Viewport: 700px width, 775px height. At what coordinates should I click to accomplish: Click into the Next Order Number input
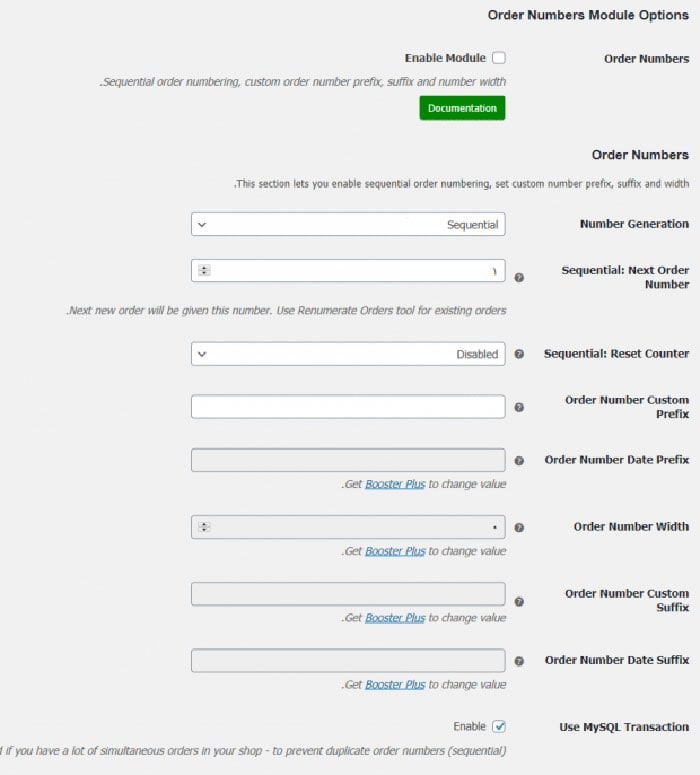coord(355,270)
